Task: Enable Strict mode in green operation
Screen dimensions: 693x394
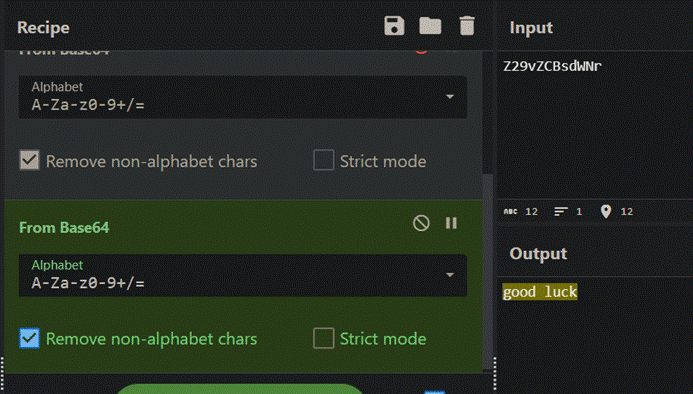Action: [x=324, y=338]
